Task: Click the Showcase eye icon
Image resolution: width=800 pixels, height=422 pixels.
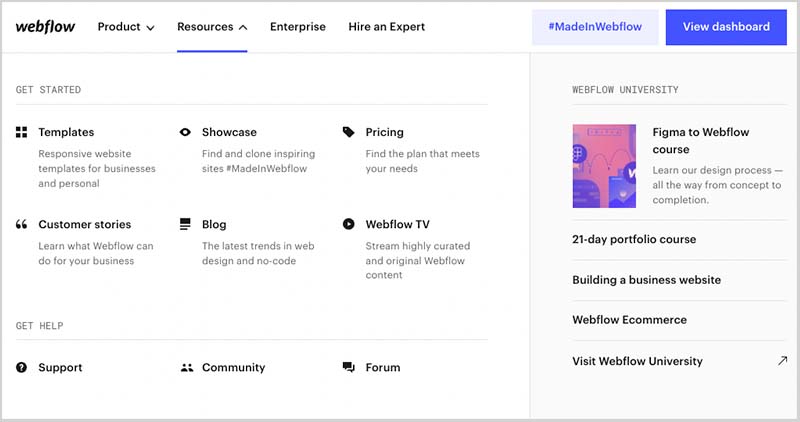Action: pos(185,132)
